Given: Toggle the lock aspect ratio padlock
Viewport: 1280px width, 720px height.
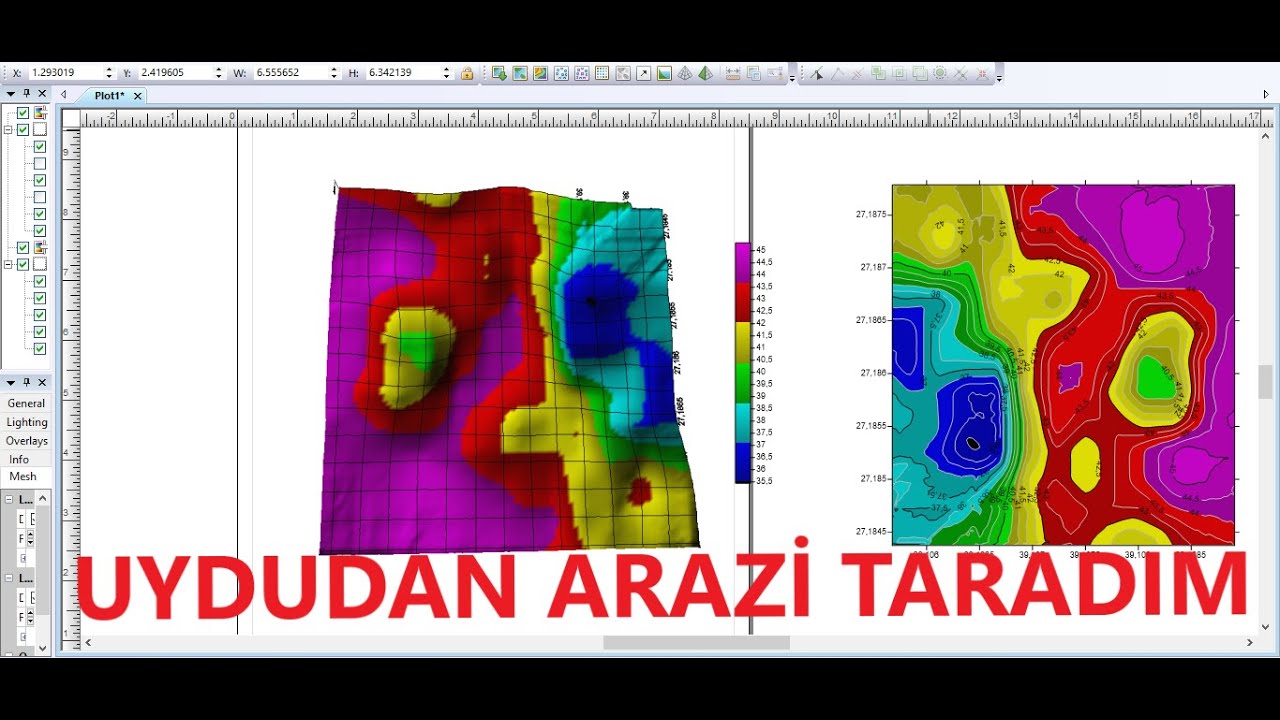Looking at the screenshot, I should pyautogui.click(x=467, y=73).
